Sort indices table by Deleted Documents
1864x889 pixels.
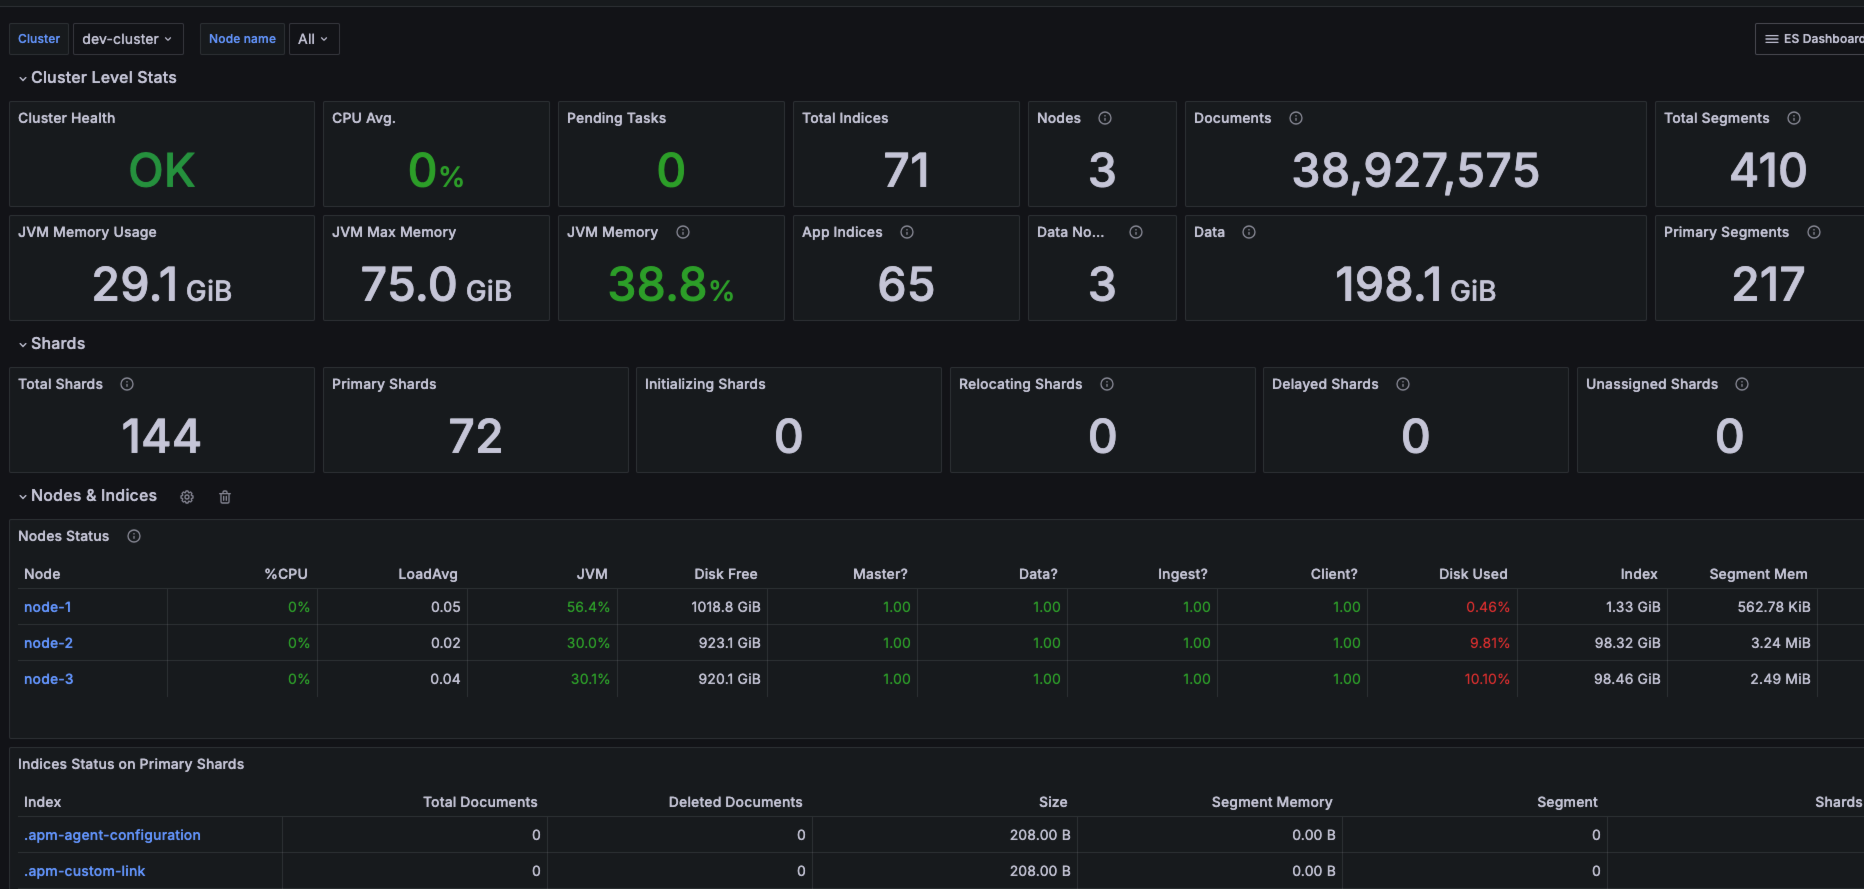click(735, 802)
